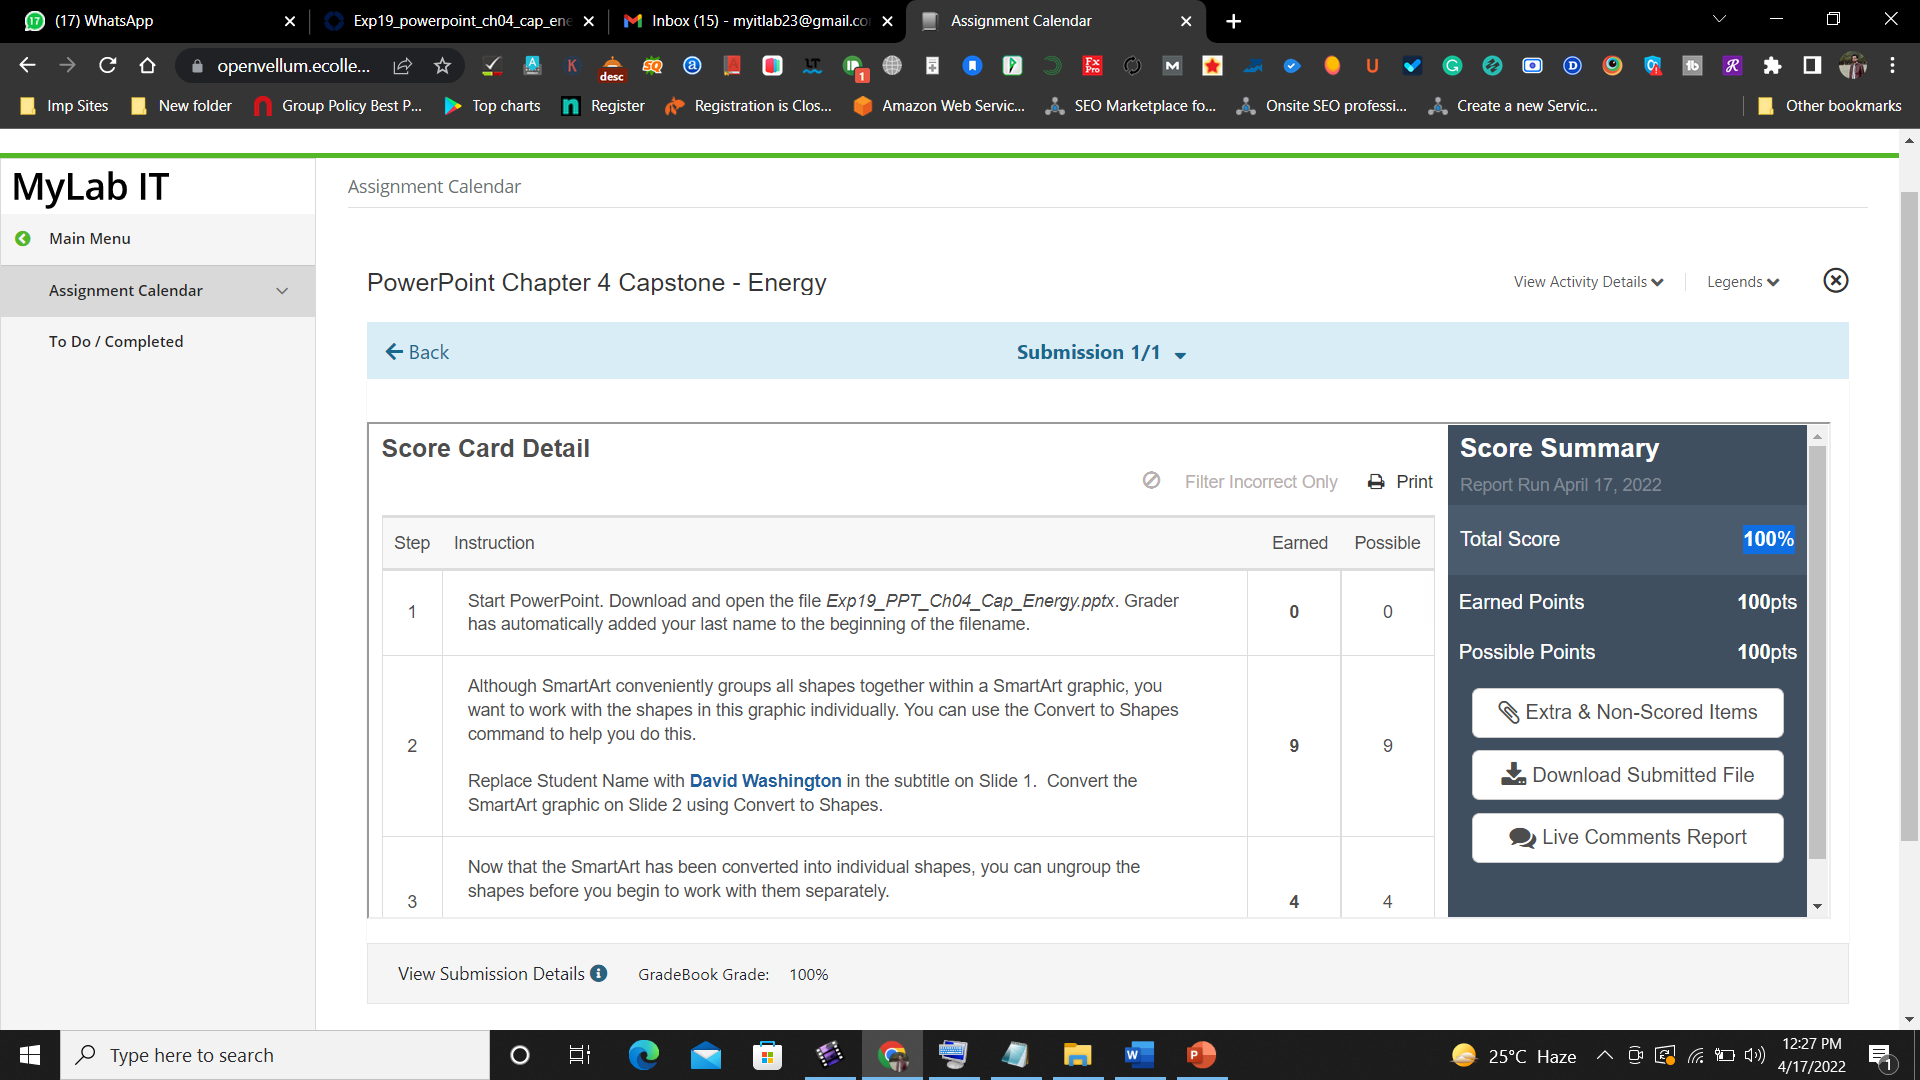Image resolution: width=1920 pixels, height=1080 pixels.
Task: Reload the current page
Action: pos(108,66)
